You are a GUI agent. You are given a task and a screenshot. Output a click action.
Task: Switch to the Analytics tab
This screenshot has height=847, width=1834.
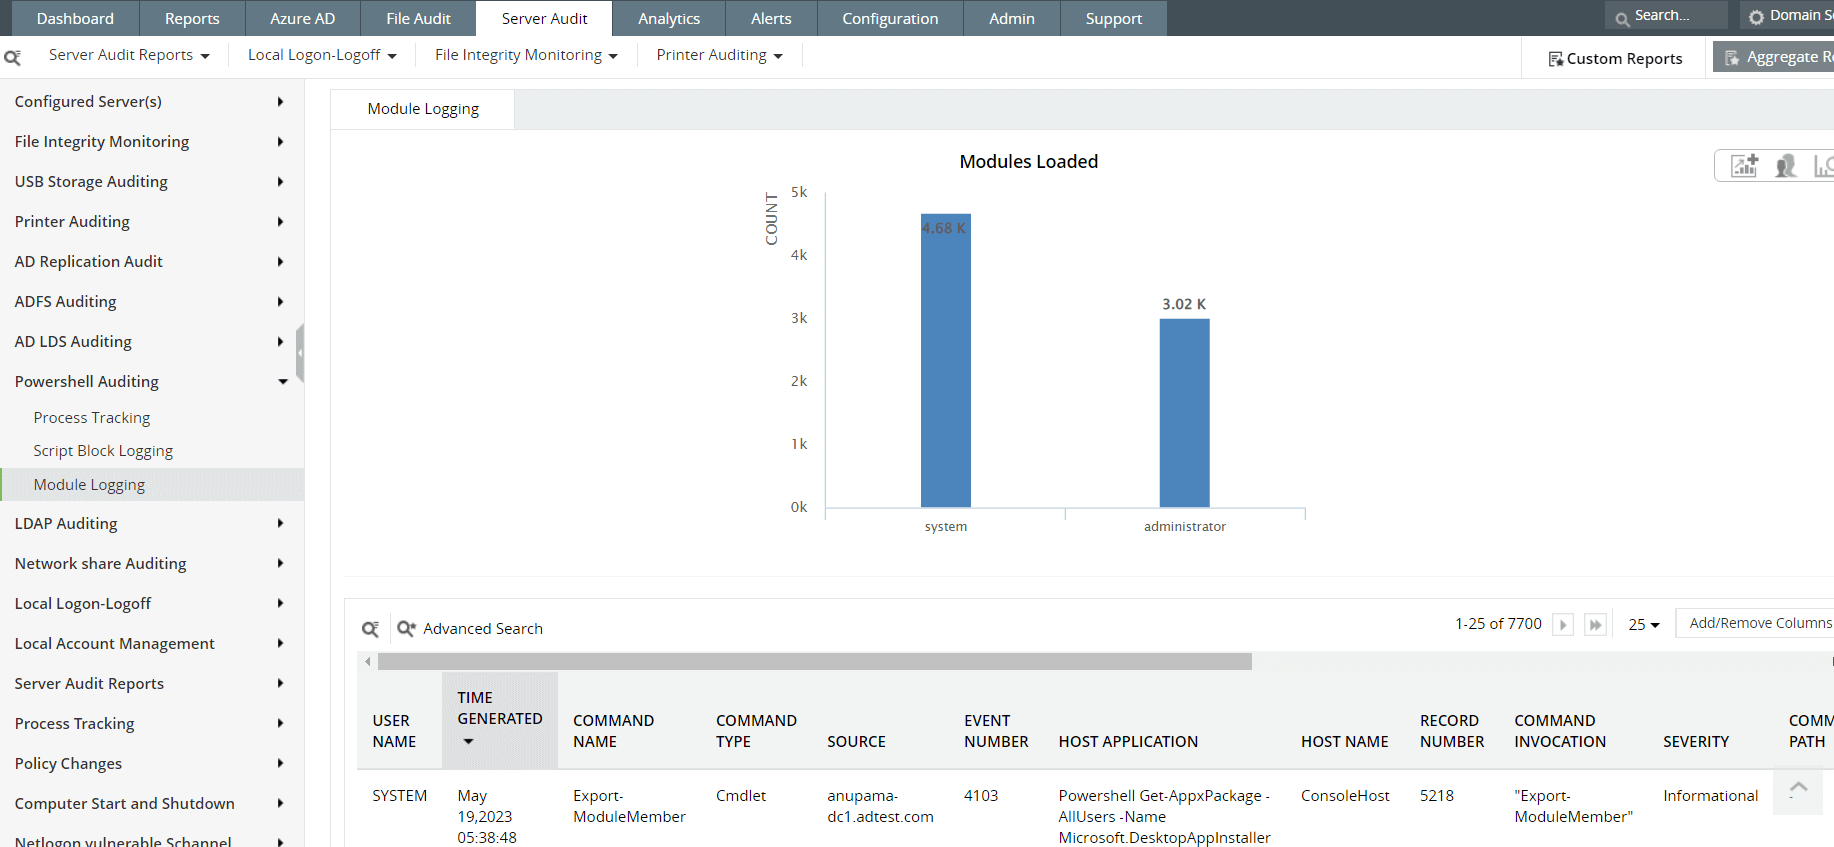pyautogui.click(x=668, y=19)
